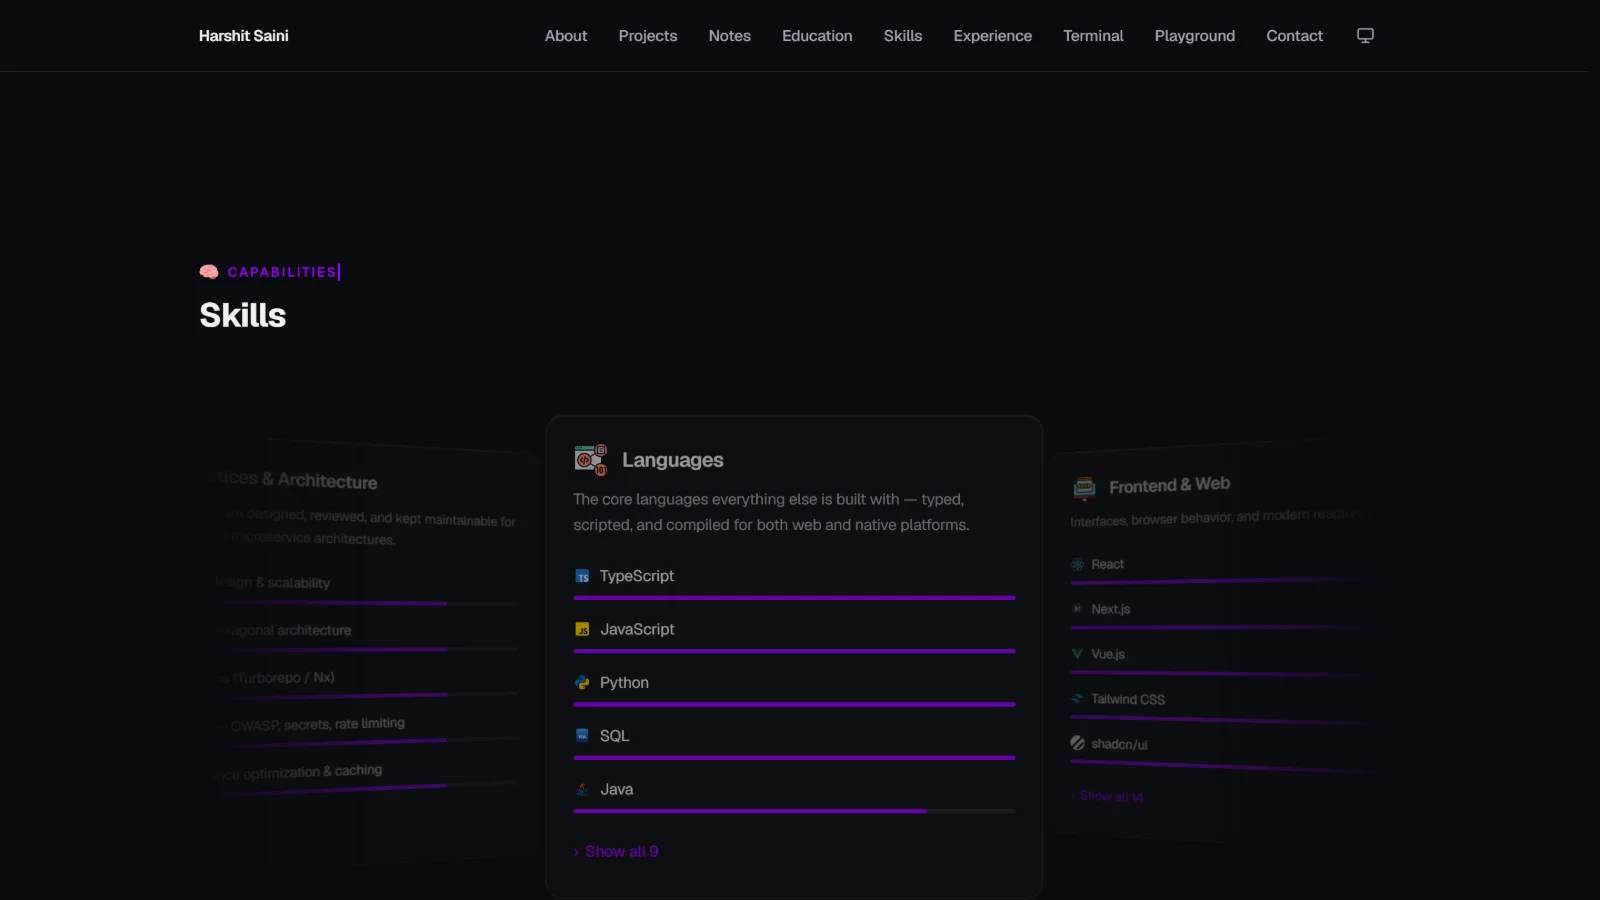Click the JavaScript logo icon

(582, 630)
